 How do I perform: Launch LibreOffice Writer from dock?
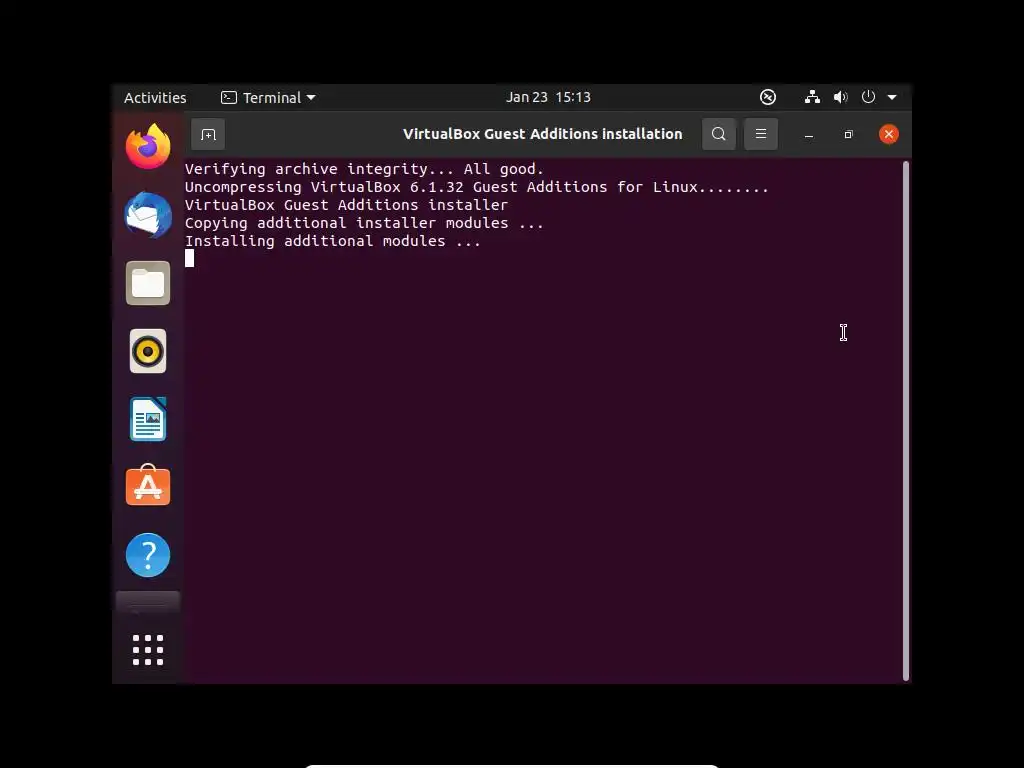tap(148, 419)
